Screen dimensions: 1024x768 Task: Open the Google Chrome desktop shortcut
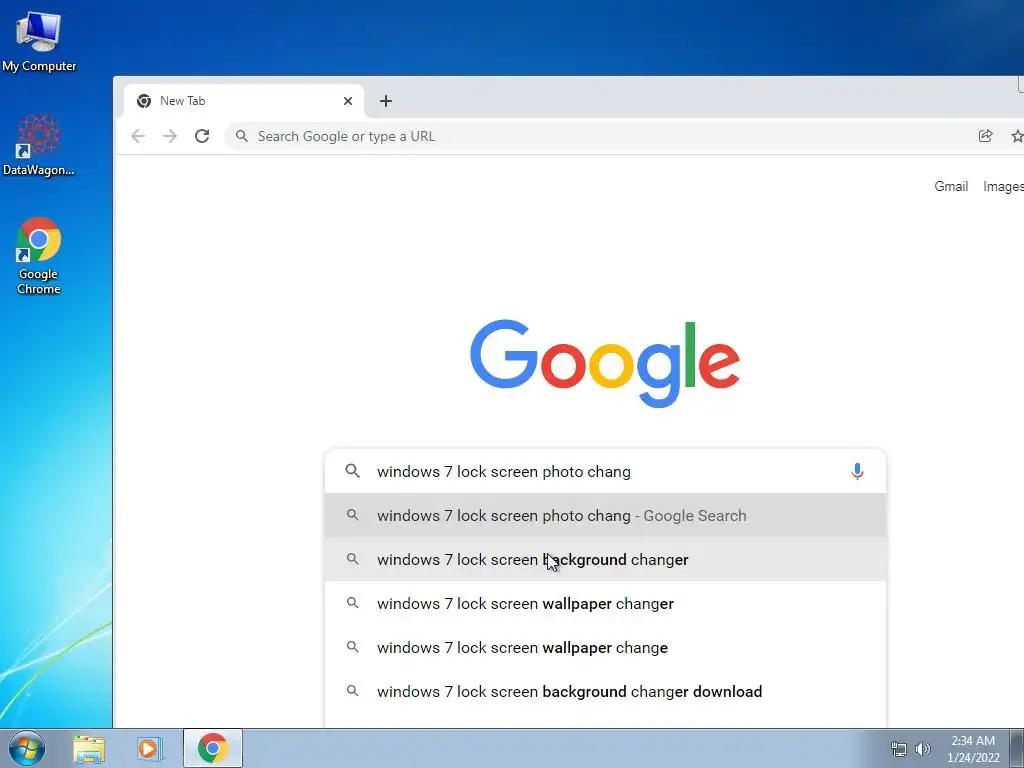click(x=39, y=256)
